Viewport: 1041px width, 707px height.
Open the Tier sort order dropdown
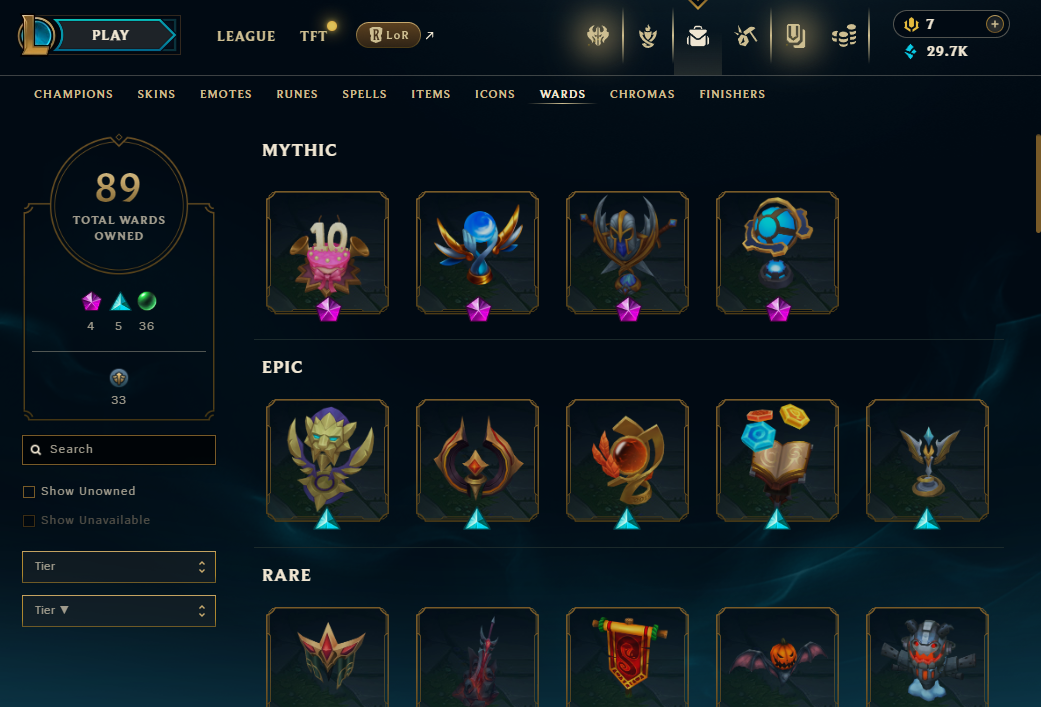tap(119, 611)
